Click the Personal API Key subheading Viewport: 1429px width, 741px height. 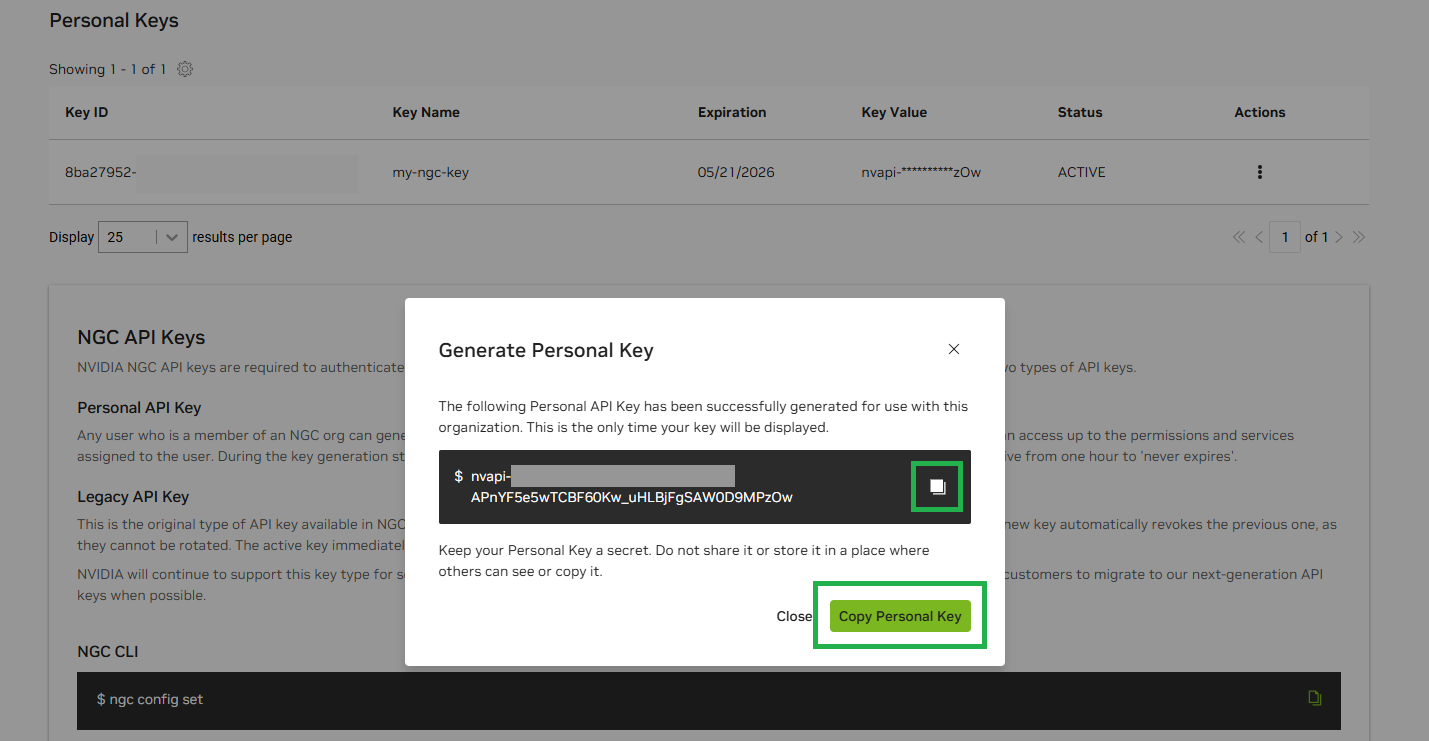[139, 408]
